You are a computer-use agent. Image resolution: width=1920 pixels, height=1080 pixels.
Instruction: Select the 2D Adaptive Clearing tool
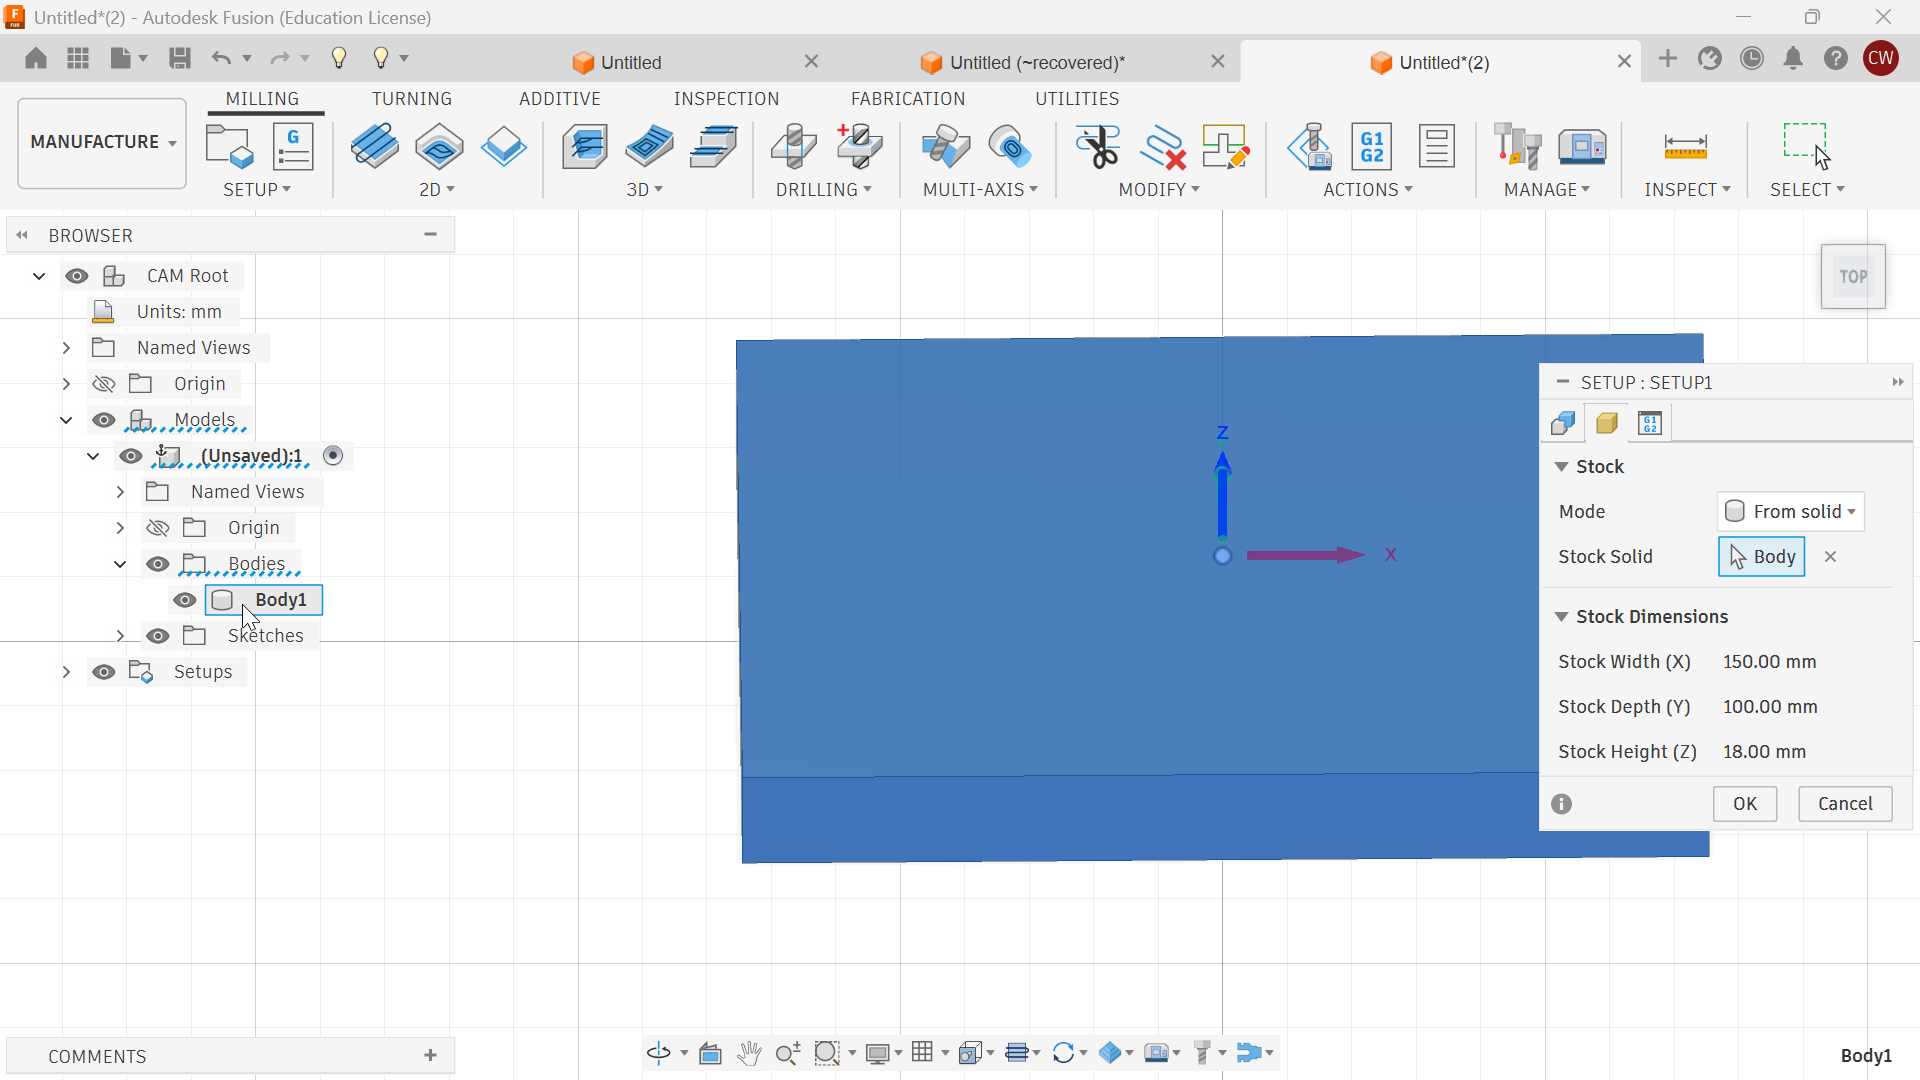[375, 147]
